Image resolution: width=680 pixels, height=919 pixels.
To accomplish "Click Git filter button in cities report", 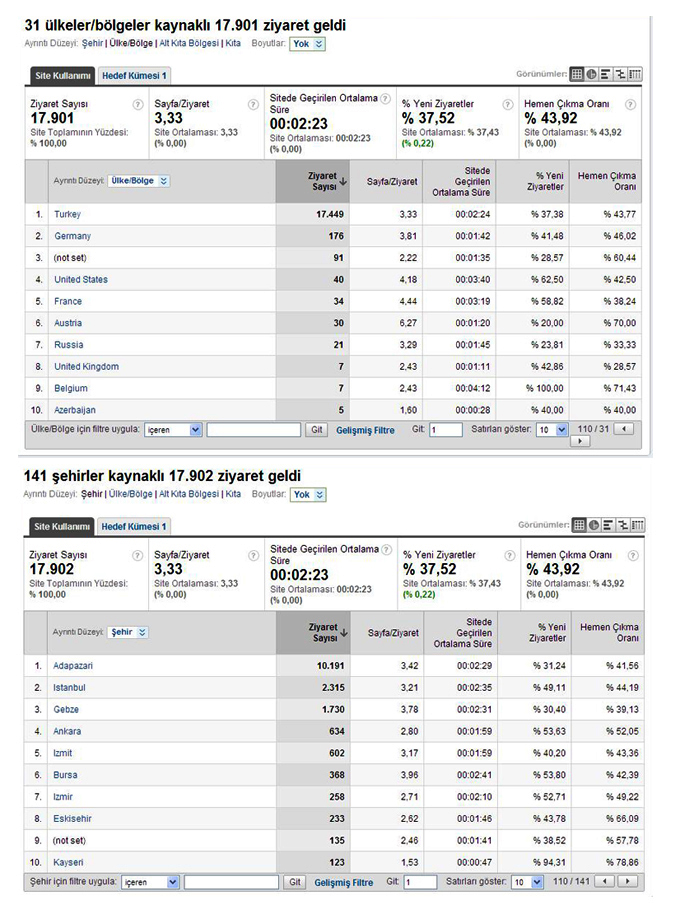I will pyautogui.click(x=295, y=882).
